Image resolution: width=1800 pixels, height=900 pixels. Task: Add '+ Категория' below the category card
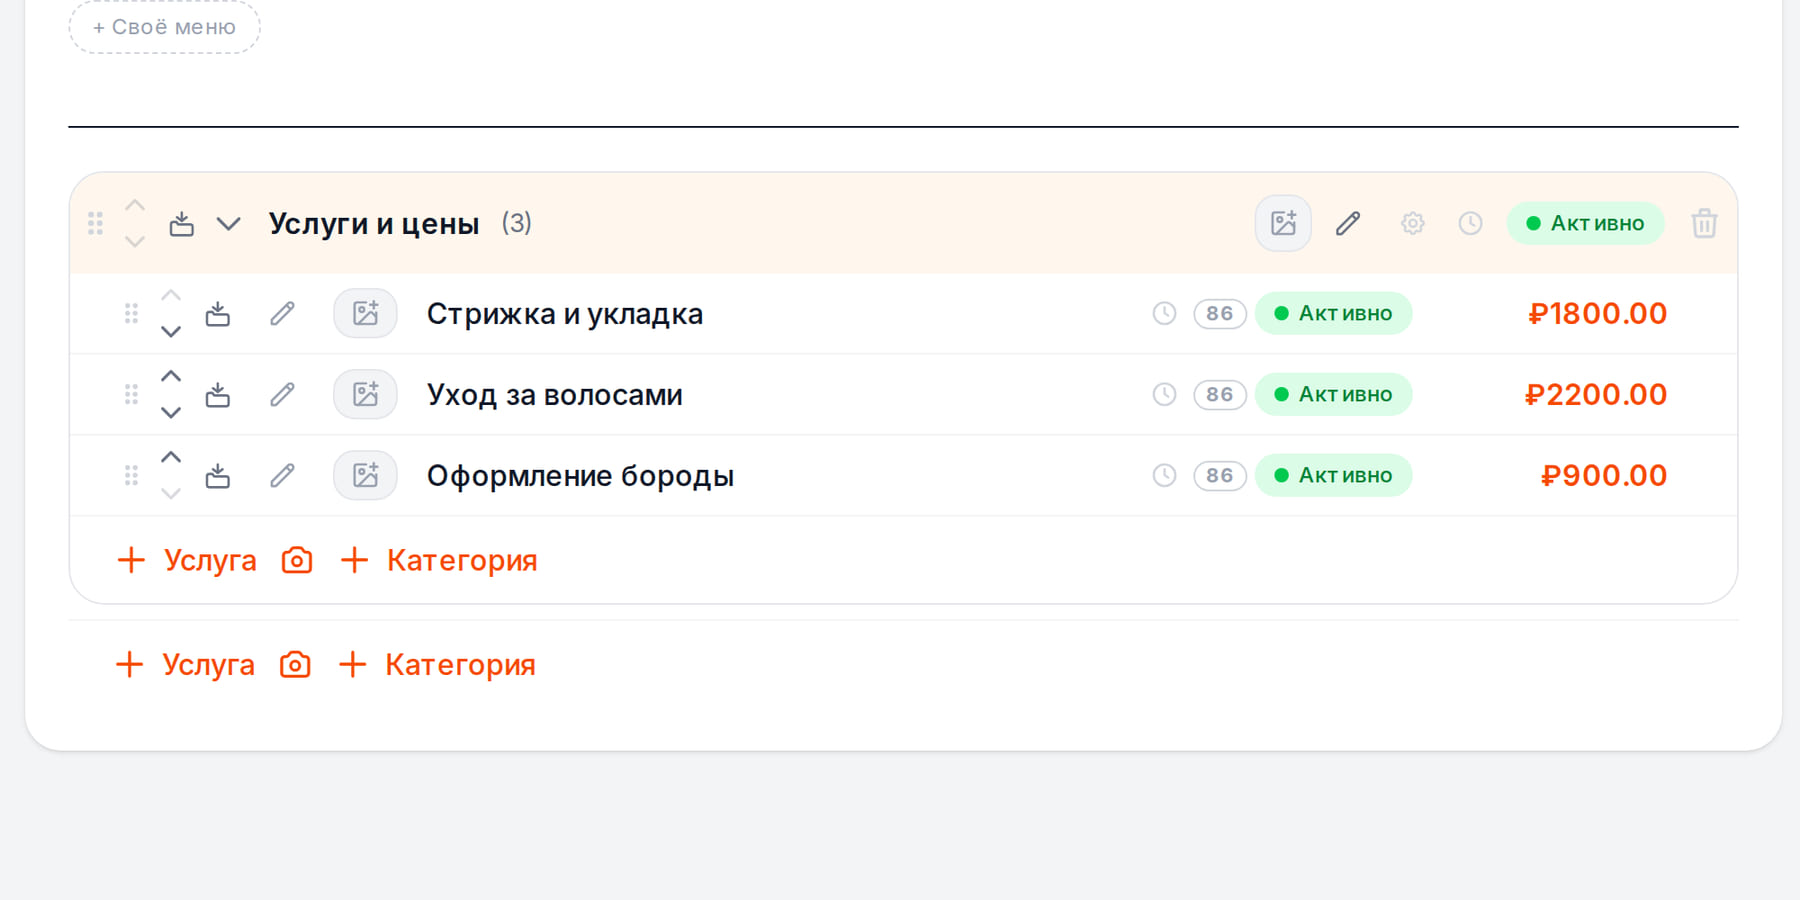point(437,664)
